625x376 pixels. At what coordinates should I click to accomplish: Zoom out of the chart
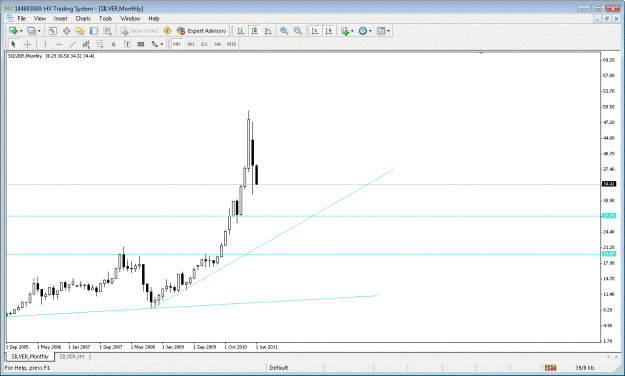(298, 31)
